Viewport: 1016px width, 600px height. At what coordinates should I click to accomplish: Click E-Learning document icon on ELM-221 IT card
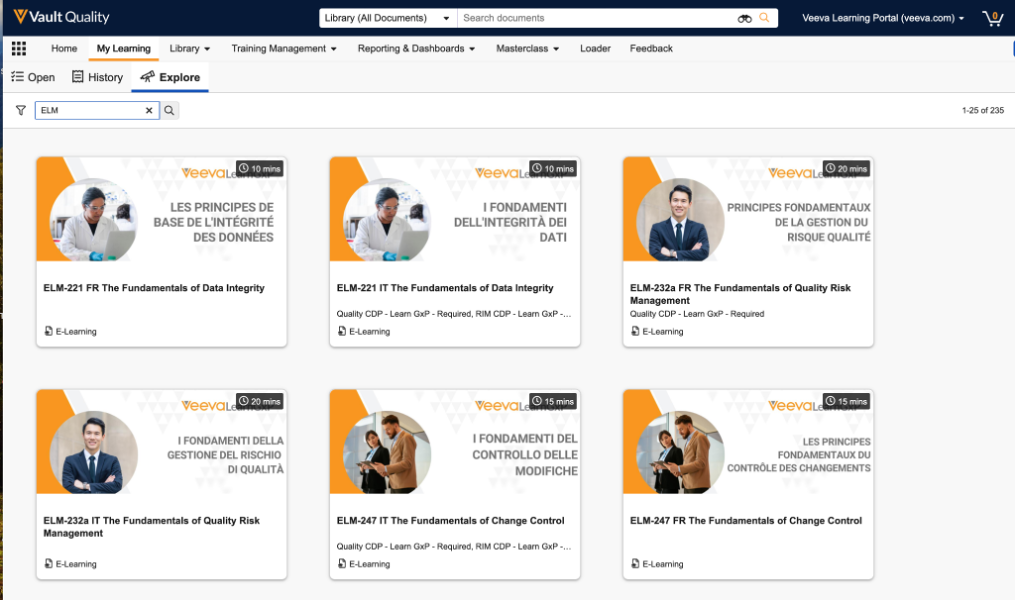342,331
